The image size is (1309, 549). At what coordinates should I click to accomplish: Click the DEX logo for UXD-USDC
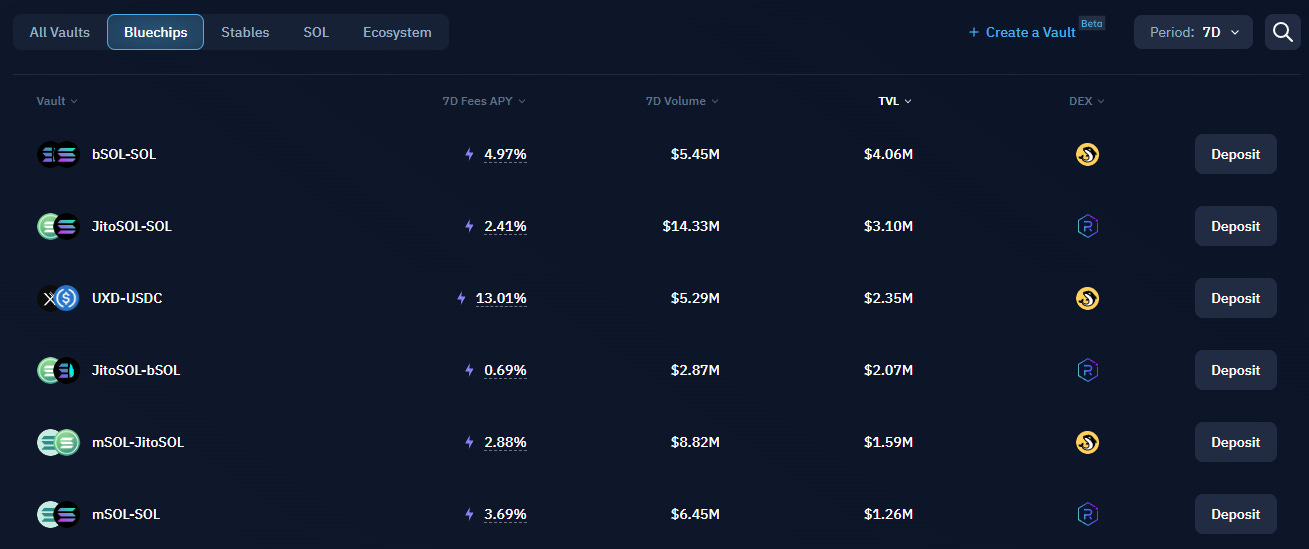[x=1087, y=299]
